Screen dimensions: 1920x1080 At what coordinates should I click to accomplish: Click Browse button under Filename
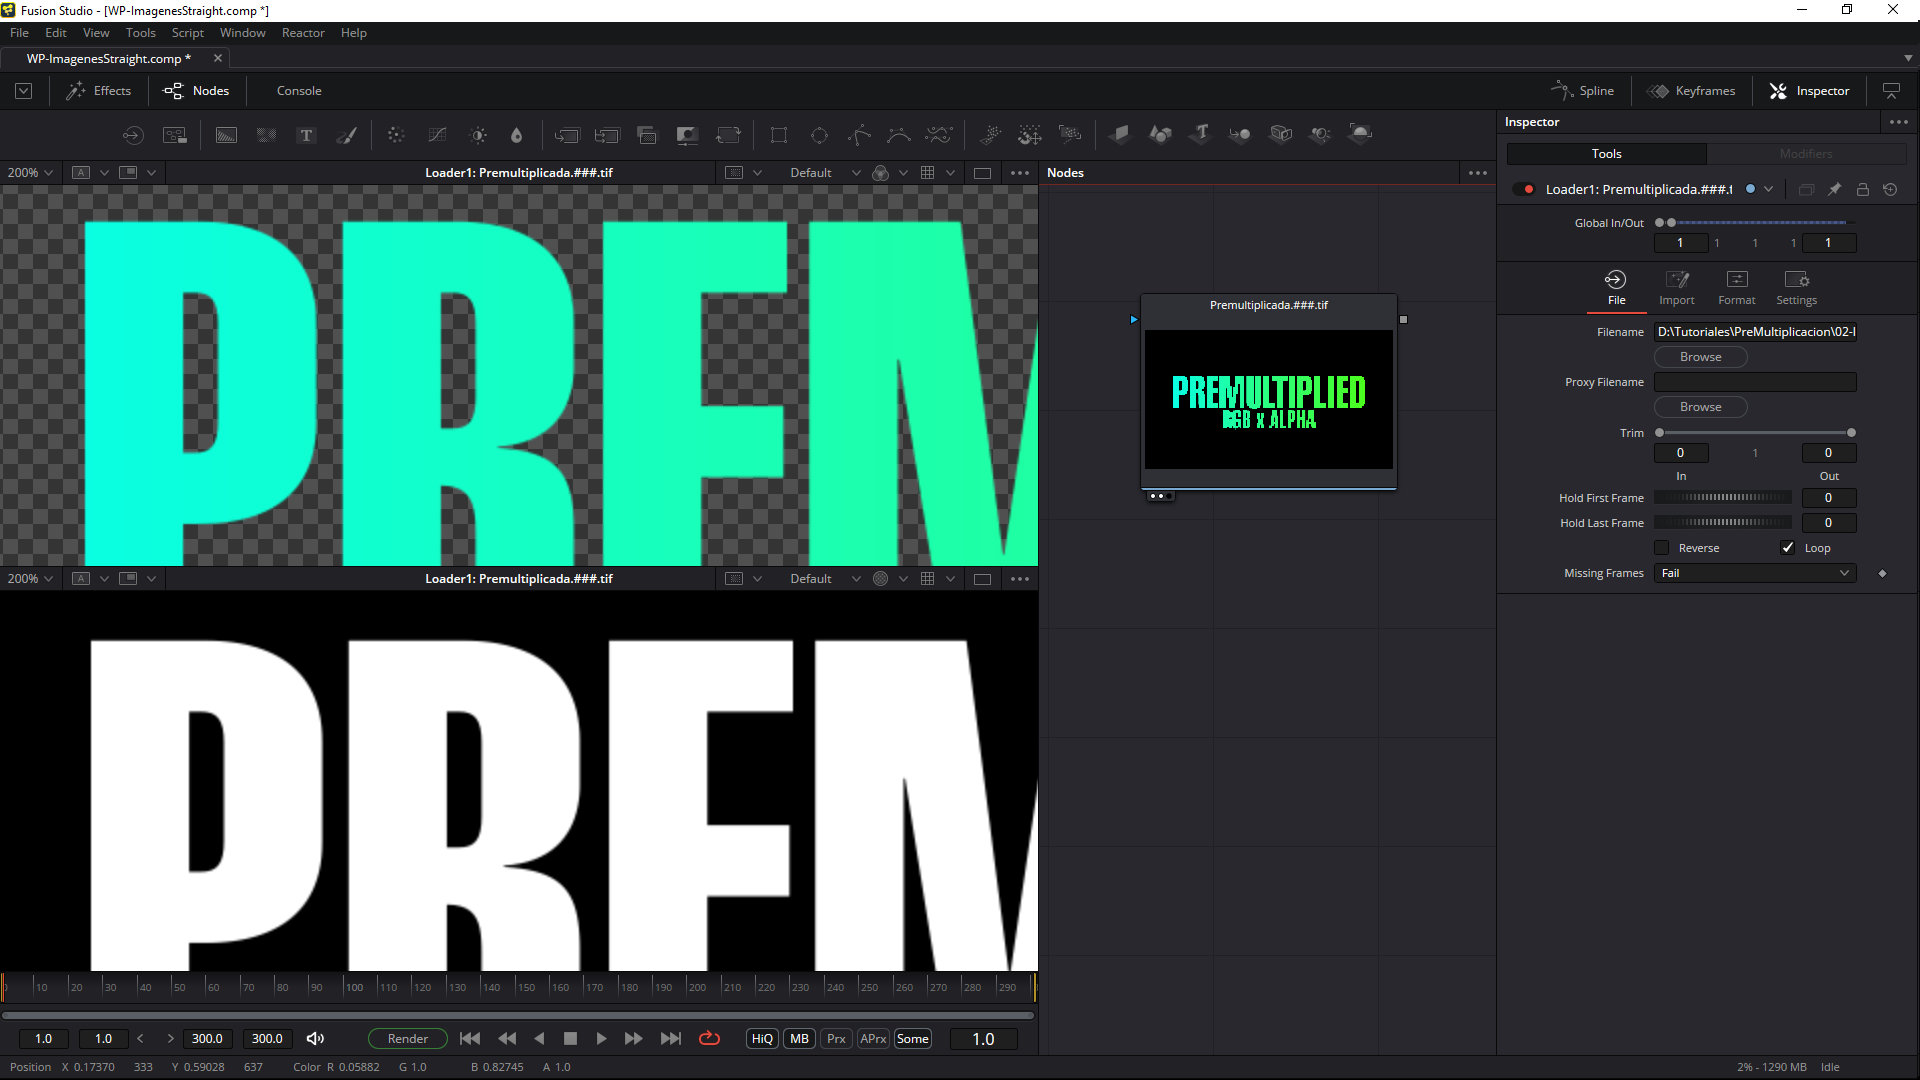pos(1700,357)
